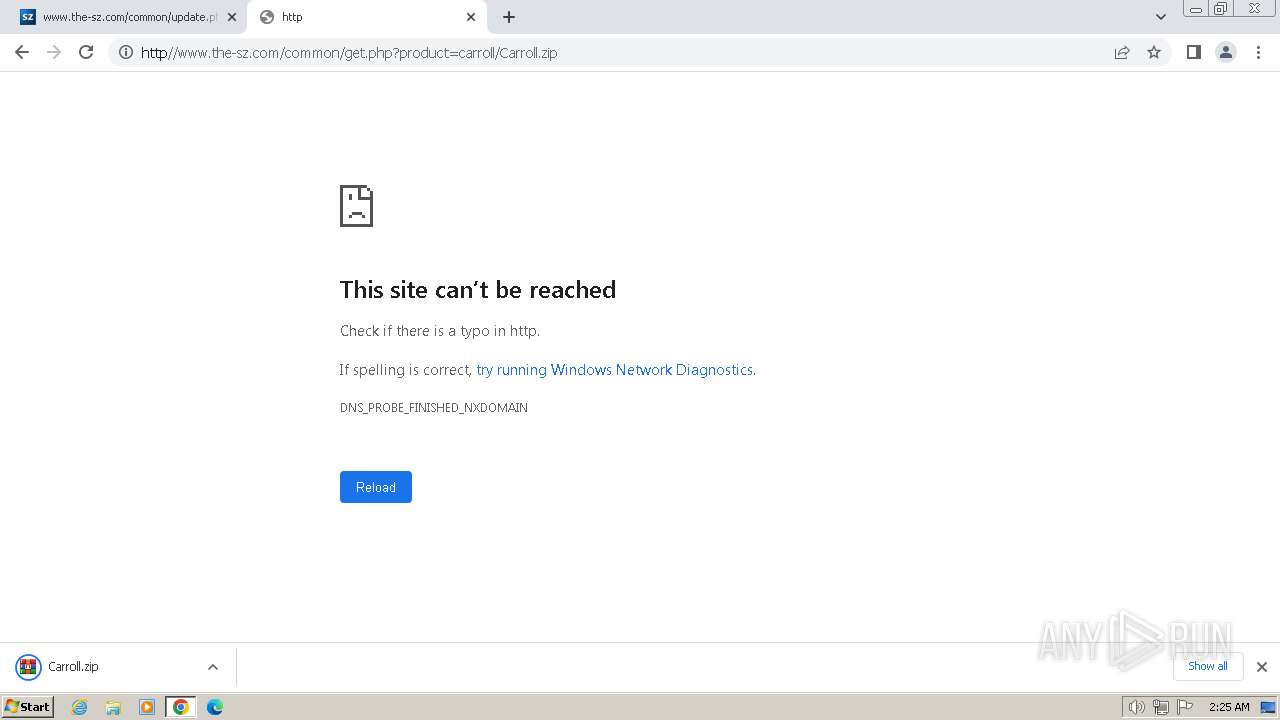Click the blue Reload button
Screen dimensions: 1280x720
[x=376, y=487]
